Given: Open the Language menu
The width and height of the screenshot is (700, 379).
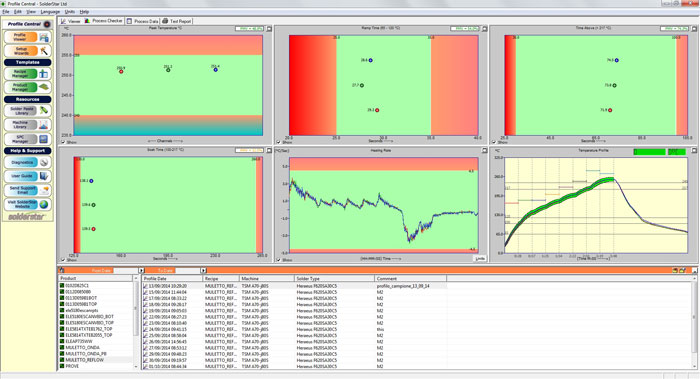Looking at the screenshot, I should pos(50,12).
